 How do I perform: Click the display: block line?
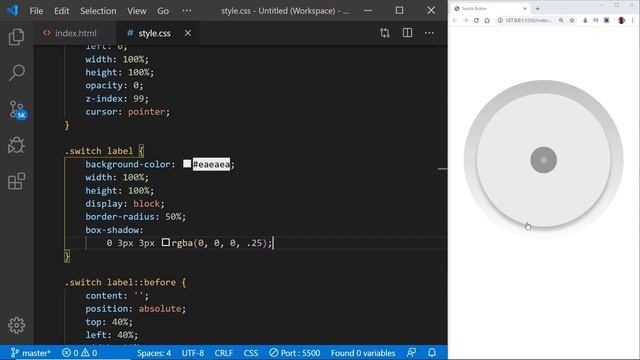tap(125, 204)
